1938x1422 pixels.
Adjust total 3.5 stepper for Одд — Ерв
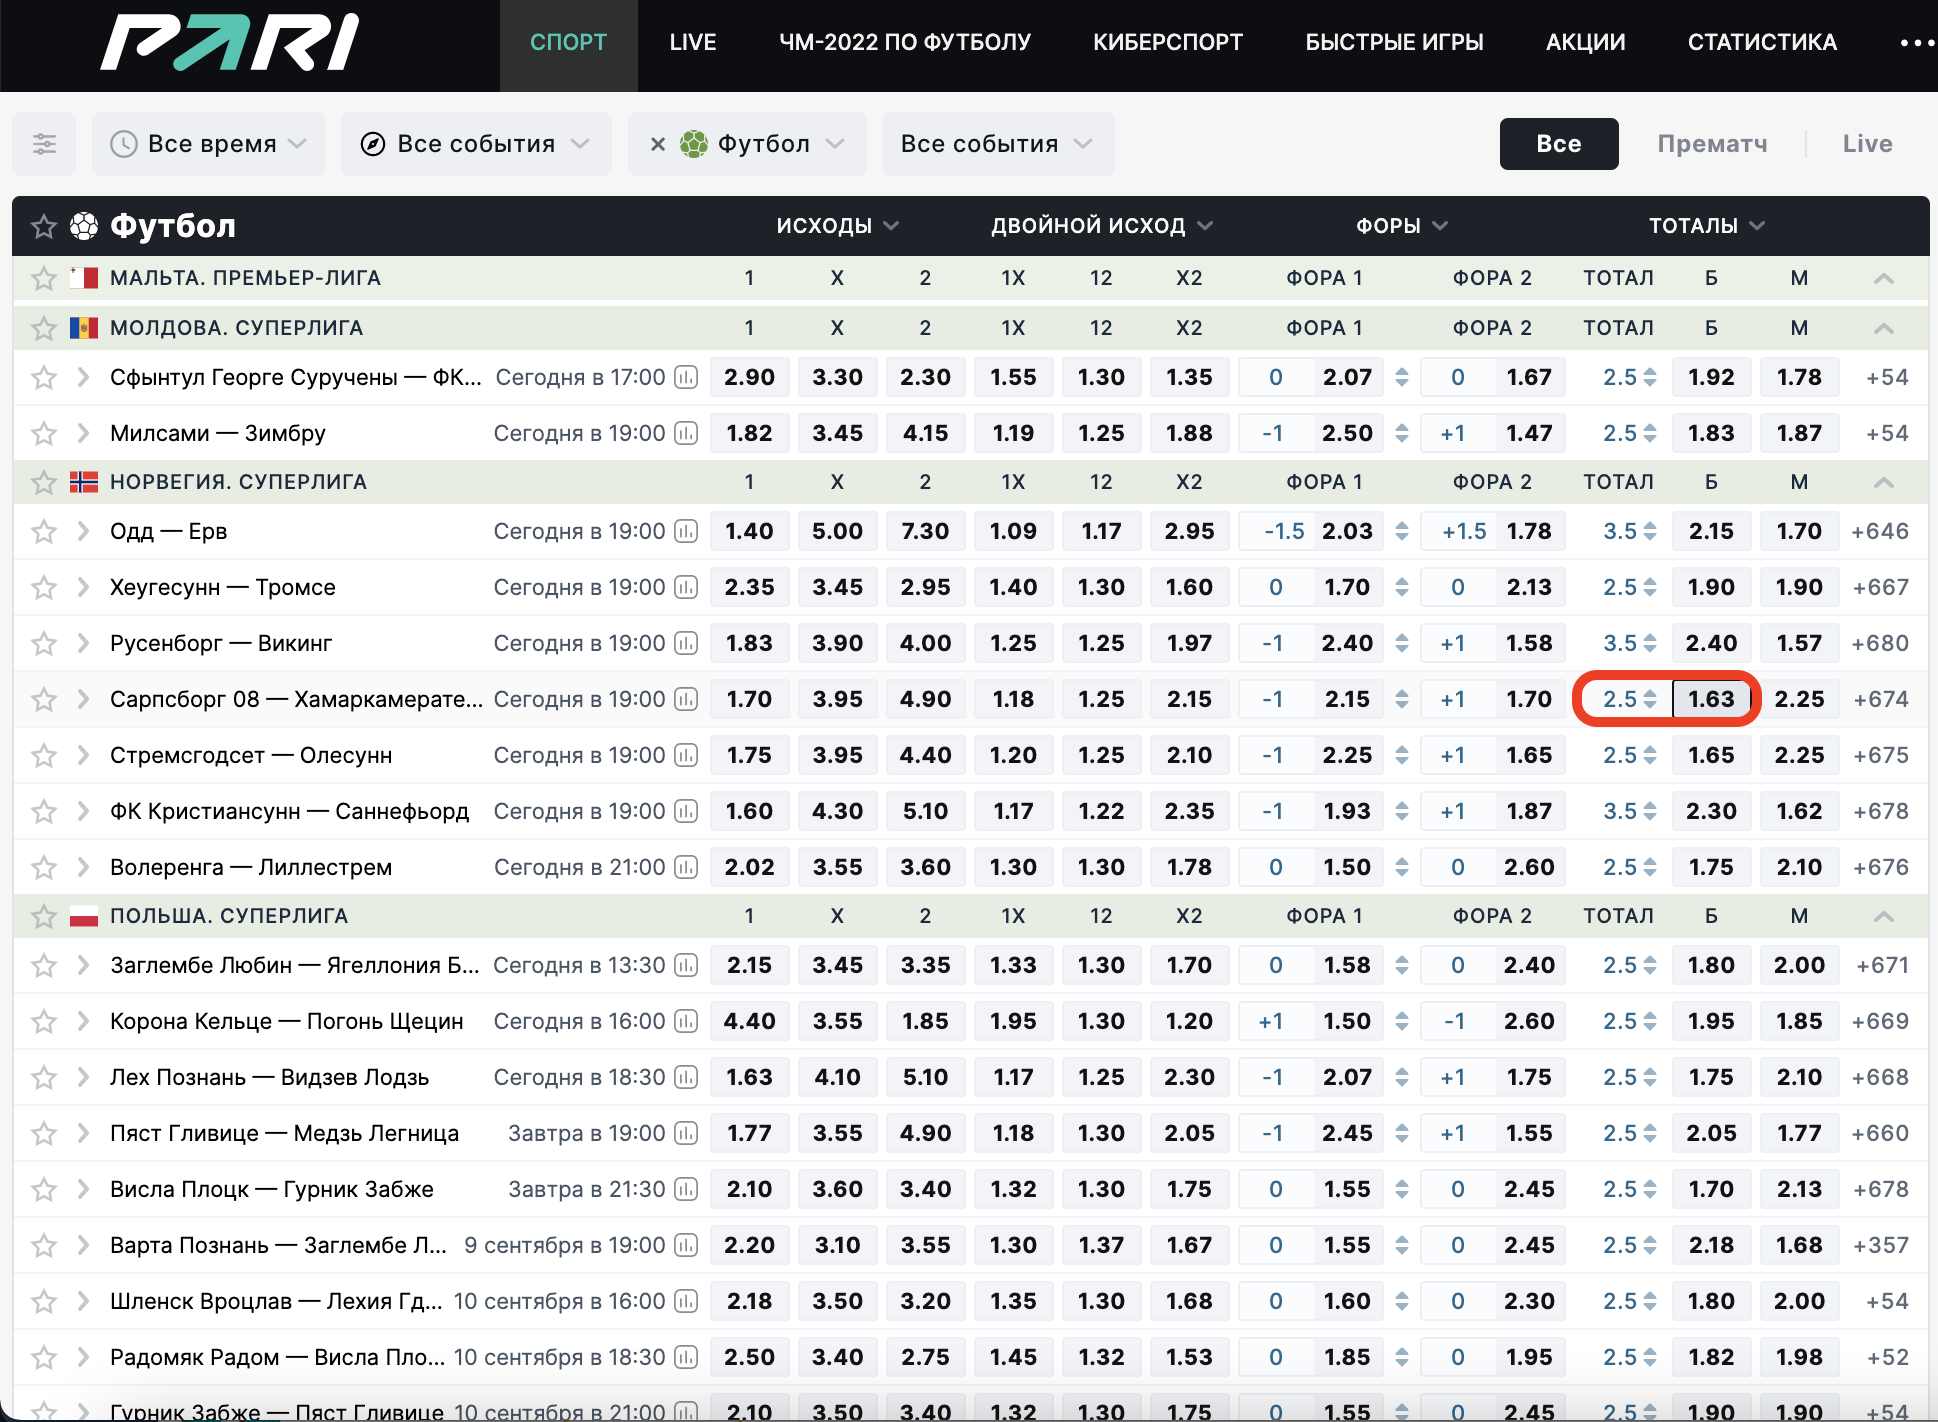pyautogui.click(x=1650, y=531)
